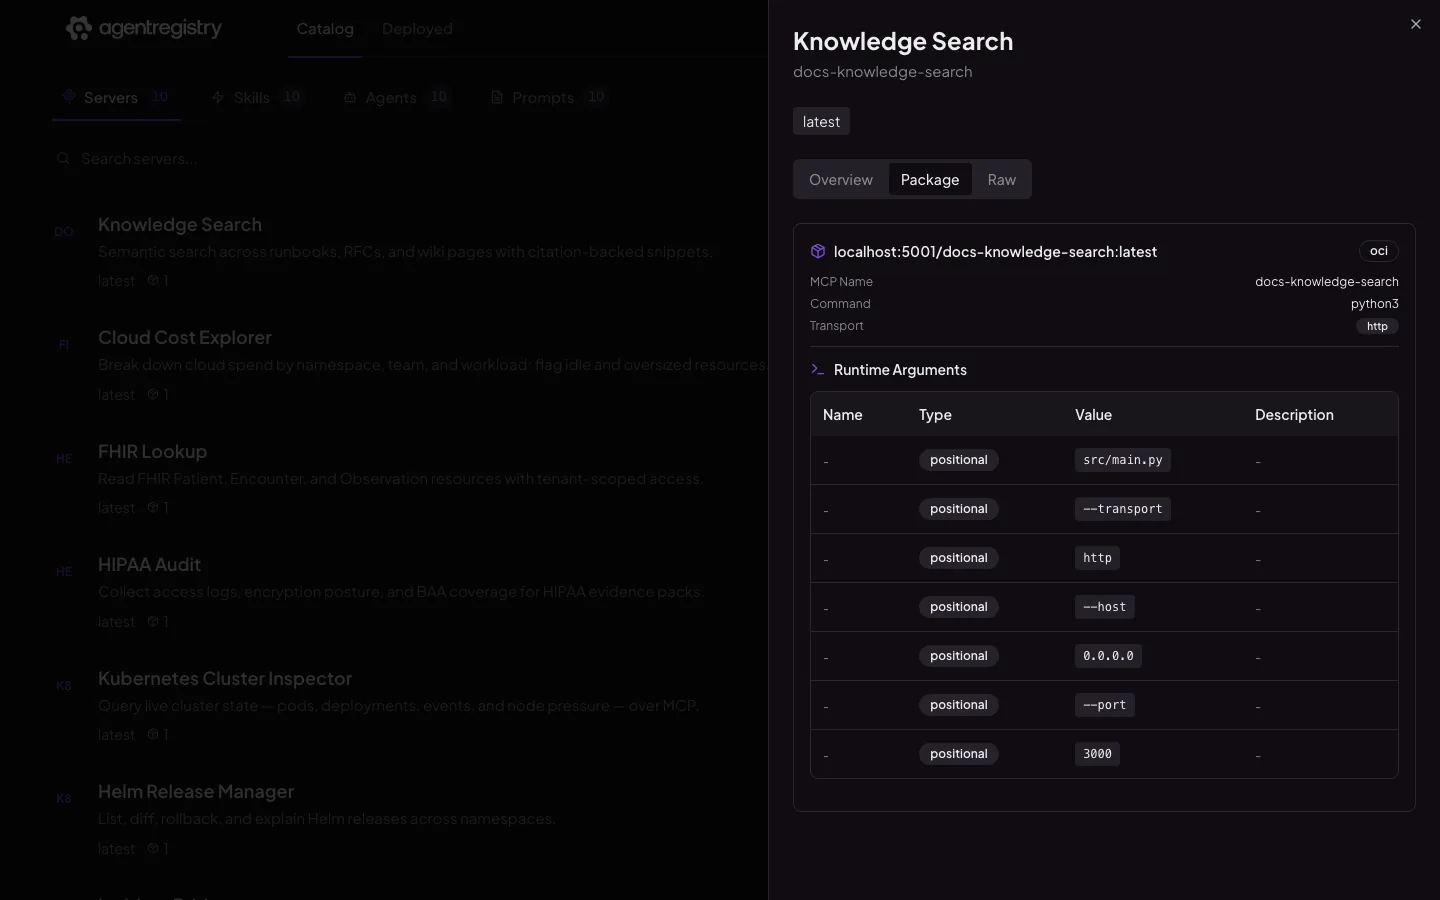Select the Prompts tab
1440x900 pixels.
[x=549, y=97]
